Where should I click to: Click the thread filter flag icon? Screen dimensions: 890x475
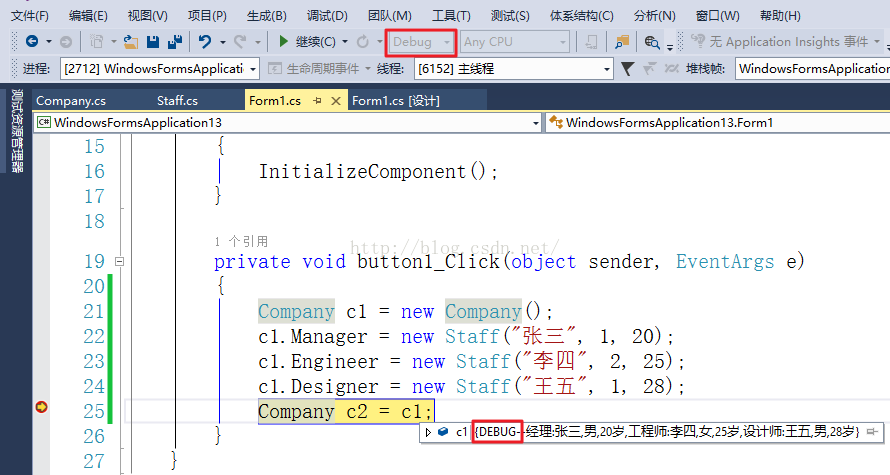click(x=627, y=69)
